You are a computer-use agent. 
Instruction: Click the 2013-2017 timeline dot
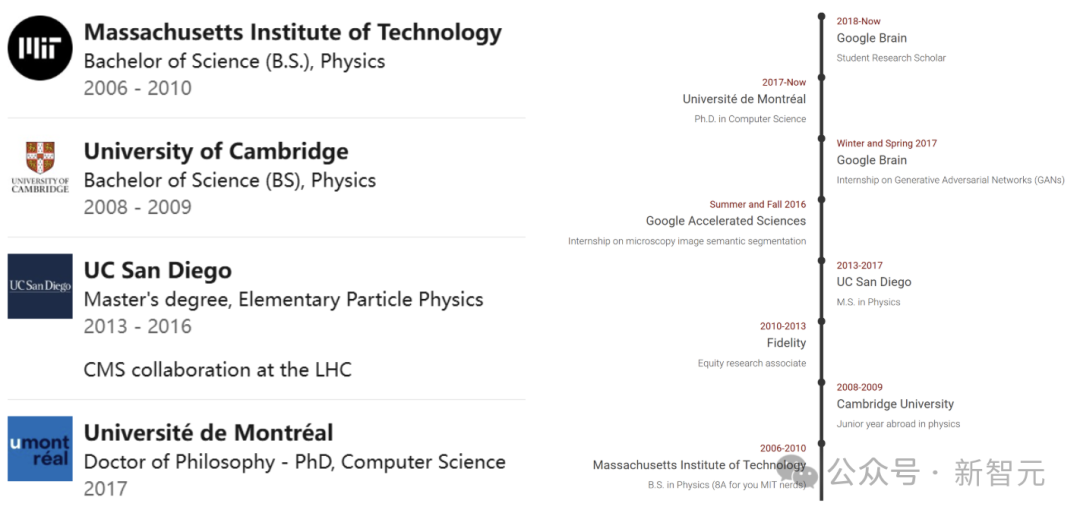pos(822,261)
